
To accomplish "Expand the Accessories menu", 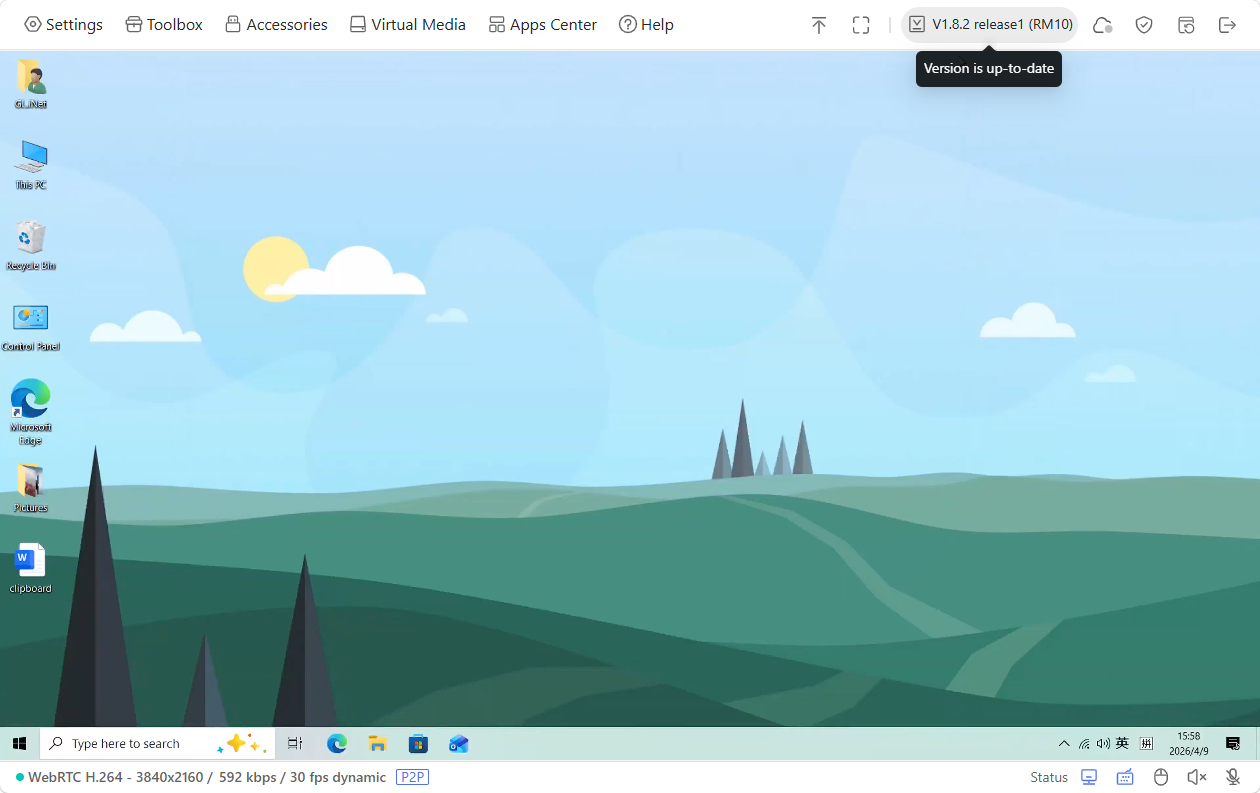I will (x=276, y=25).
